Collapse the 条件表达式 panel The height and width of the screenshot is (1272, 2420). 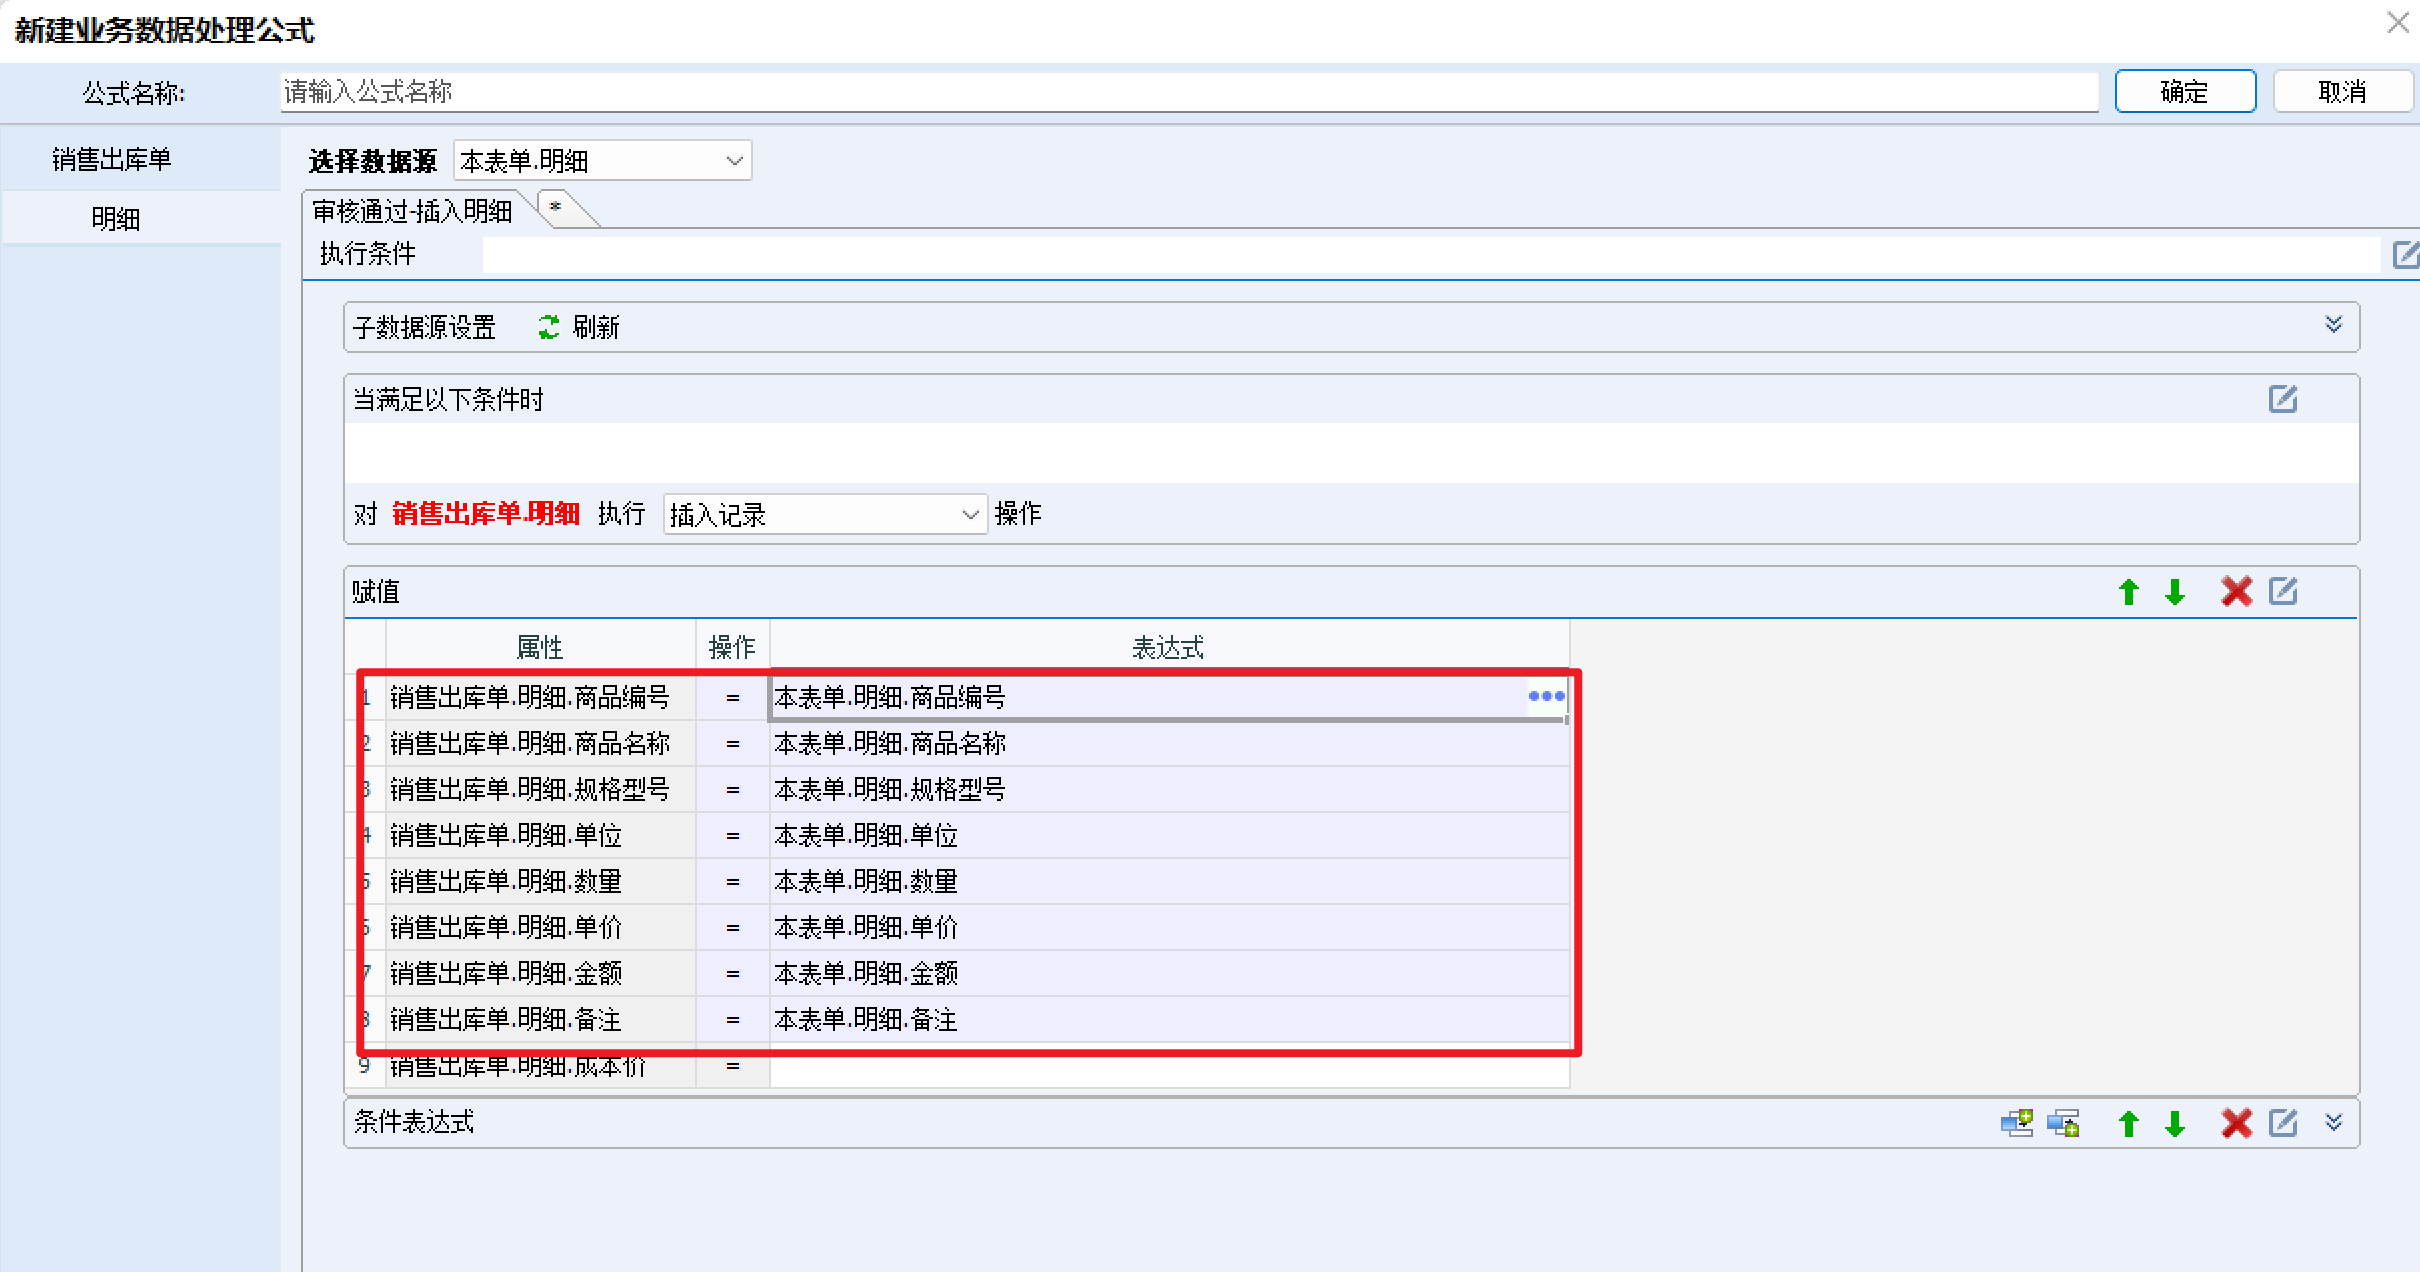tap(2333, 1122)
